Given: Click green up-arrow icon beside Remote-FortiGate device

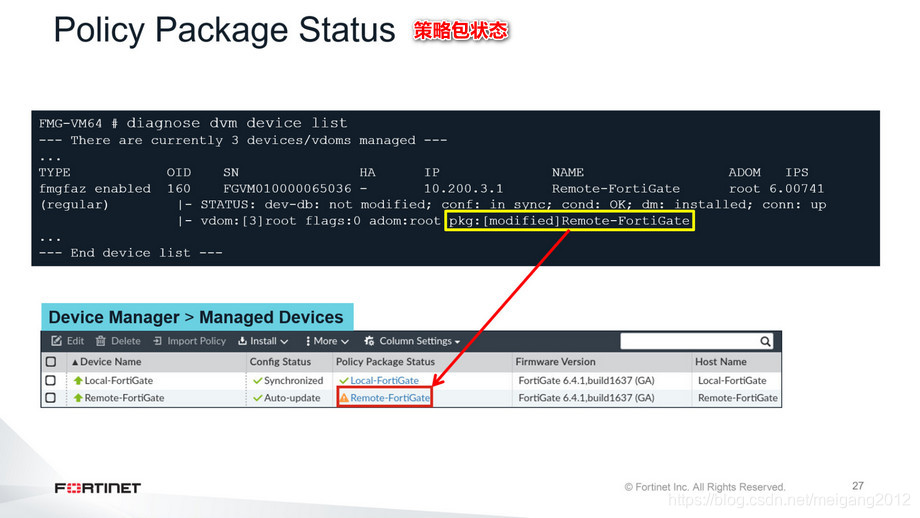Looking at the screenshot, I should [78, 398].
